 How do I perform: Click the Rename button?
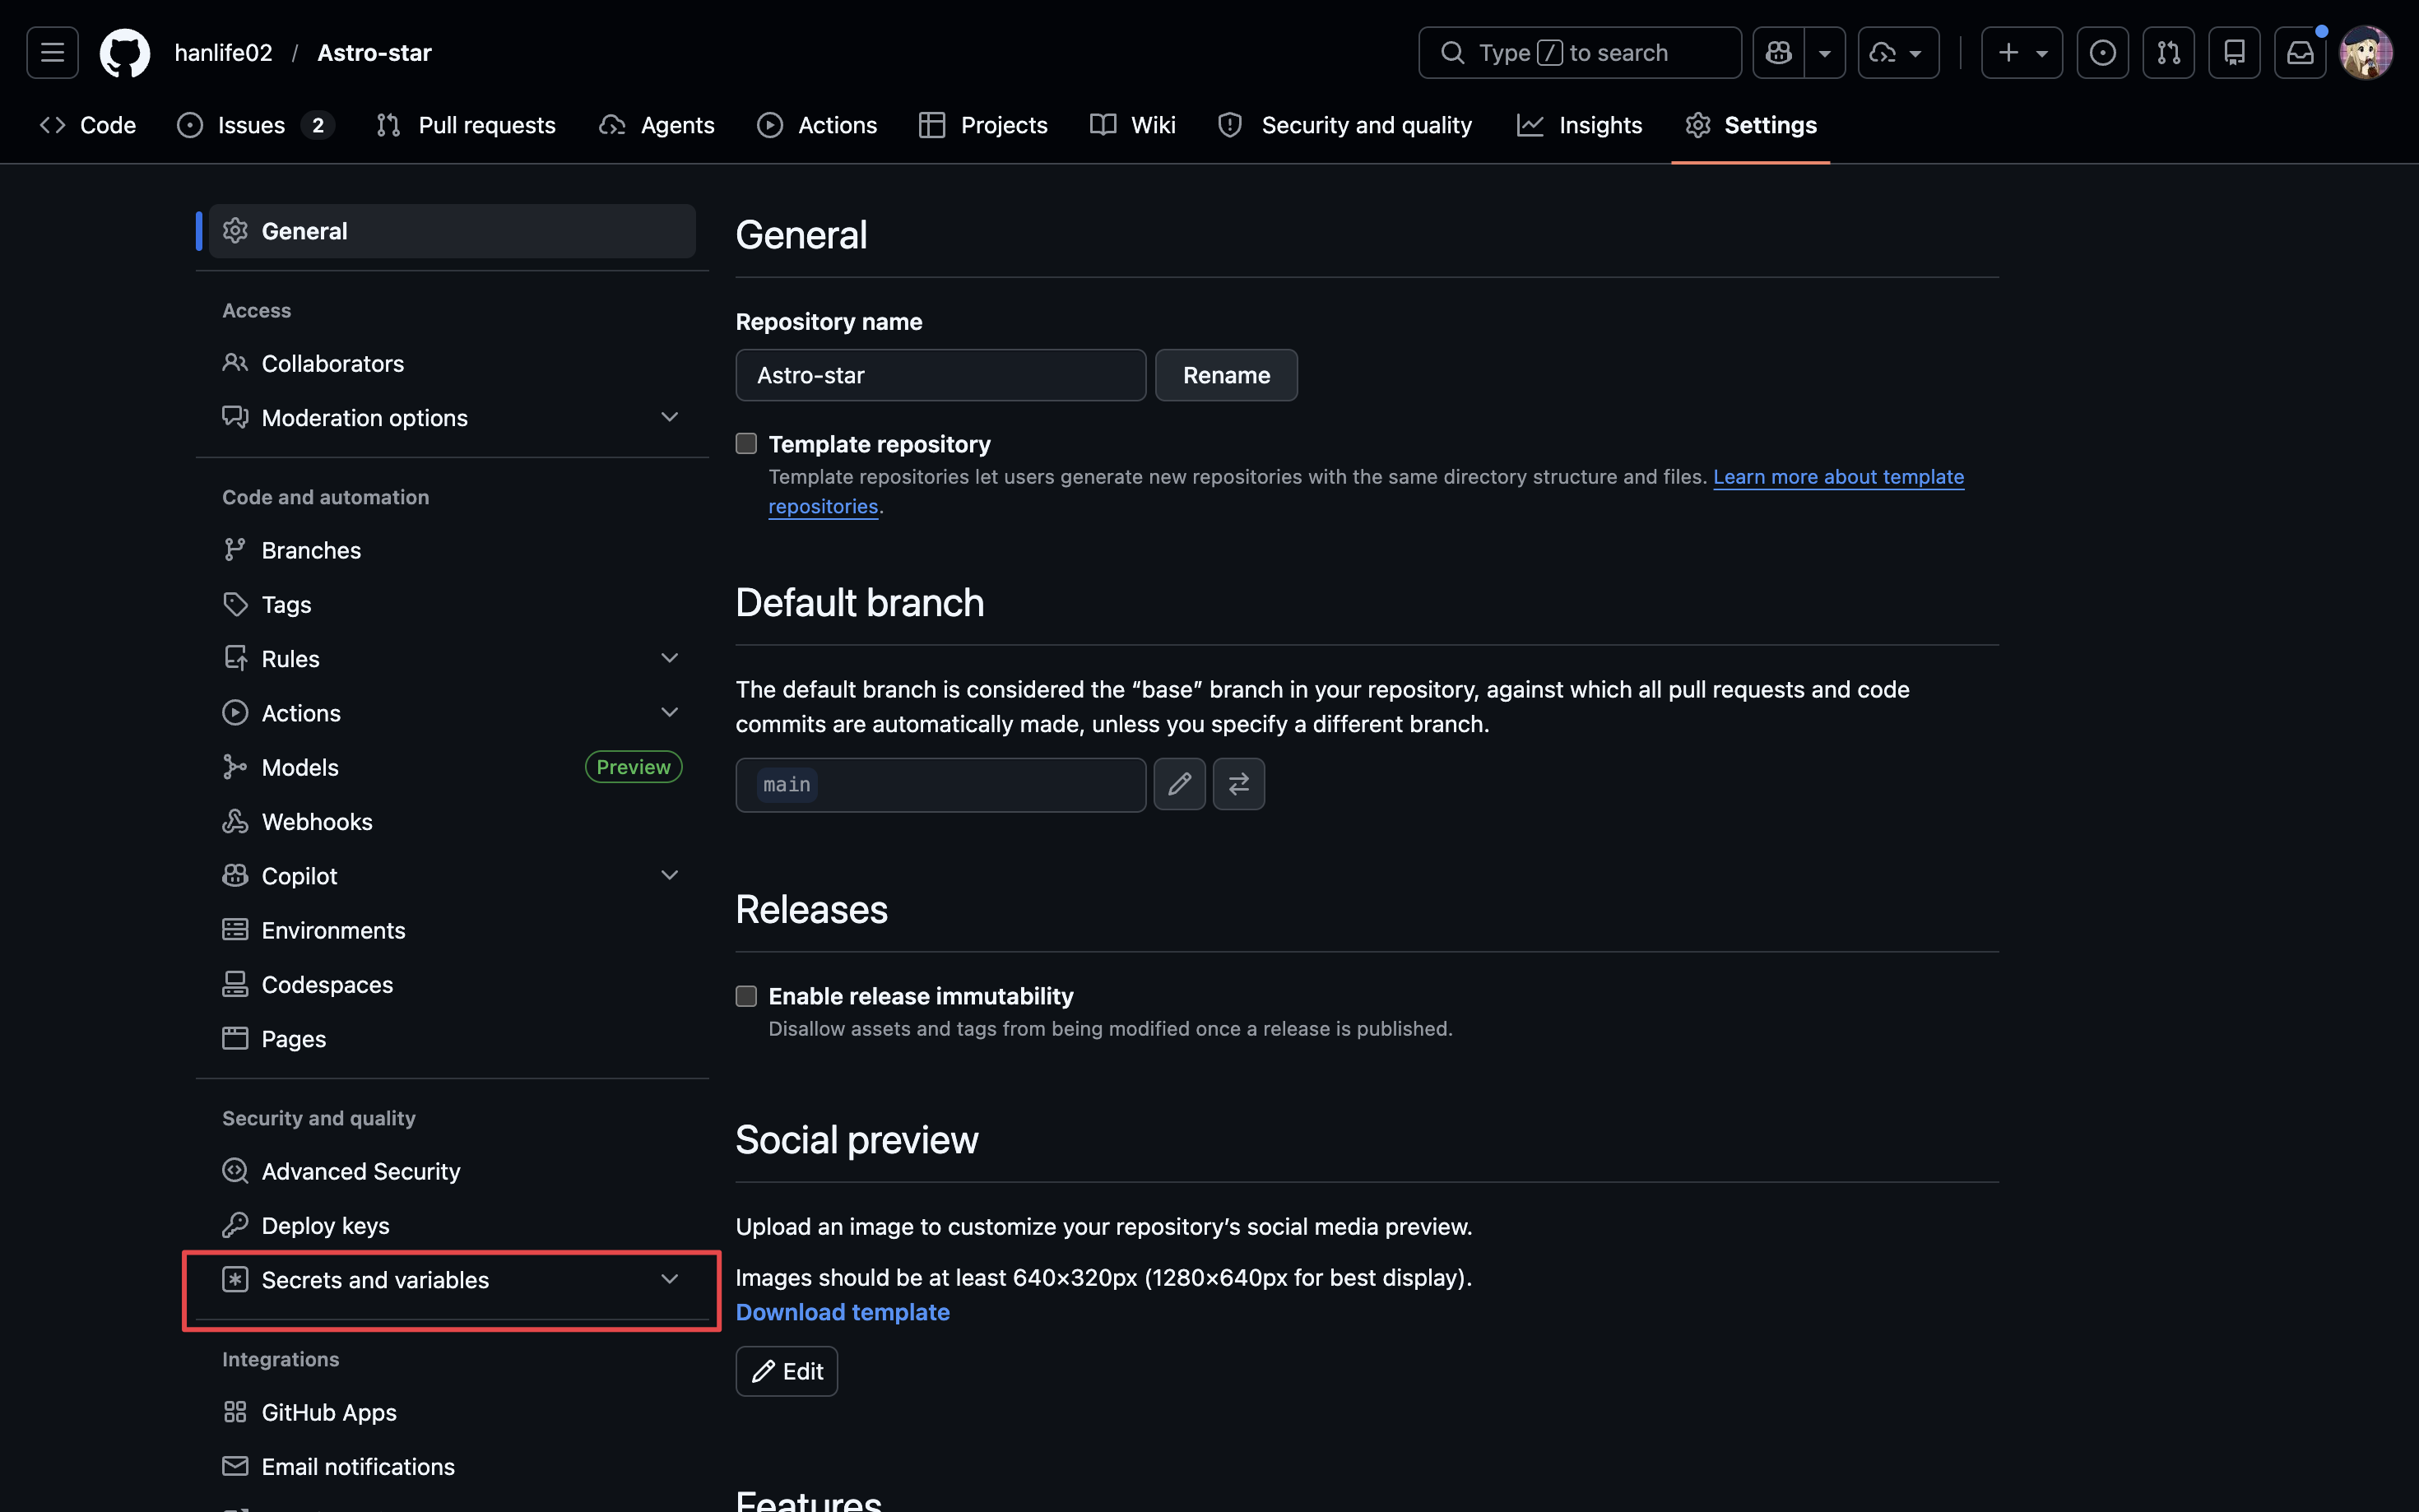(x=1226, y=375)
